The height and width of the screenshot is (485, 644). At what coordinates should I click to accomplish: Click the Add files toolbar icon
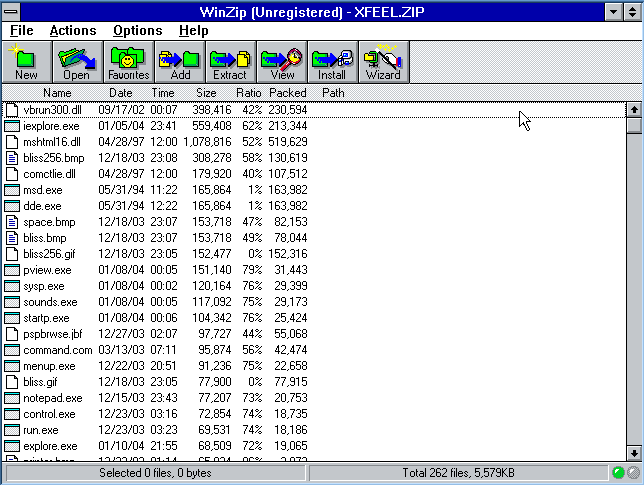[179, 62]
